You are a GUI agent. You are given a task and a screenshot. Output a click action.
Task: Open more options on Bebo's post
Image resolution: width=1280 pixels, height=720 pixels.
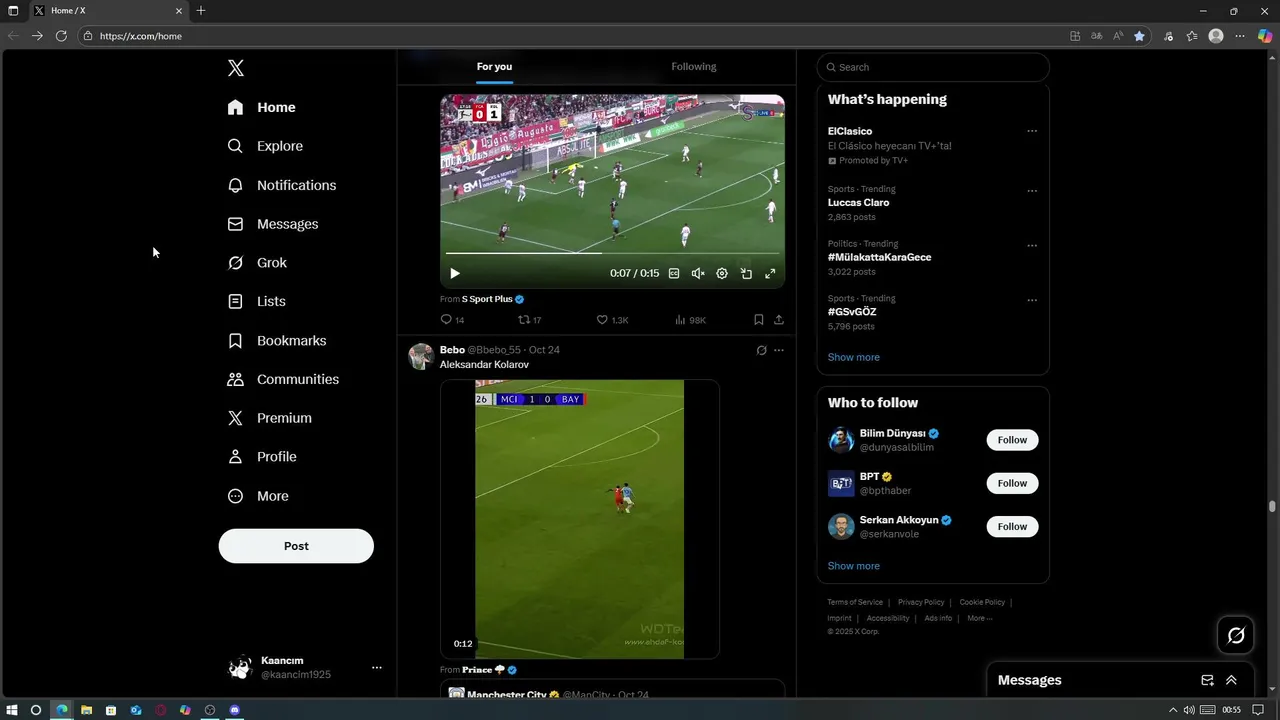779,350
